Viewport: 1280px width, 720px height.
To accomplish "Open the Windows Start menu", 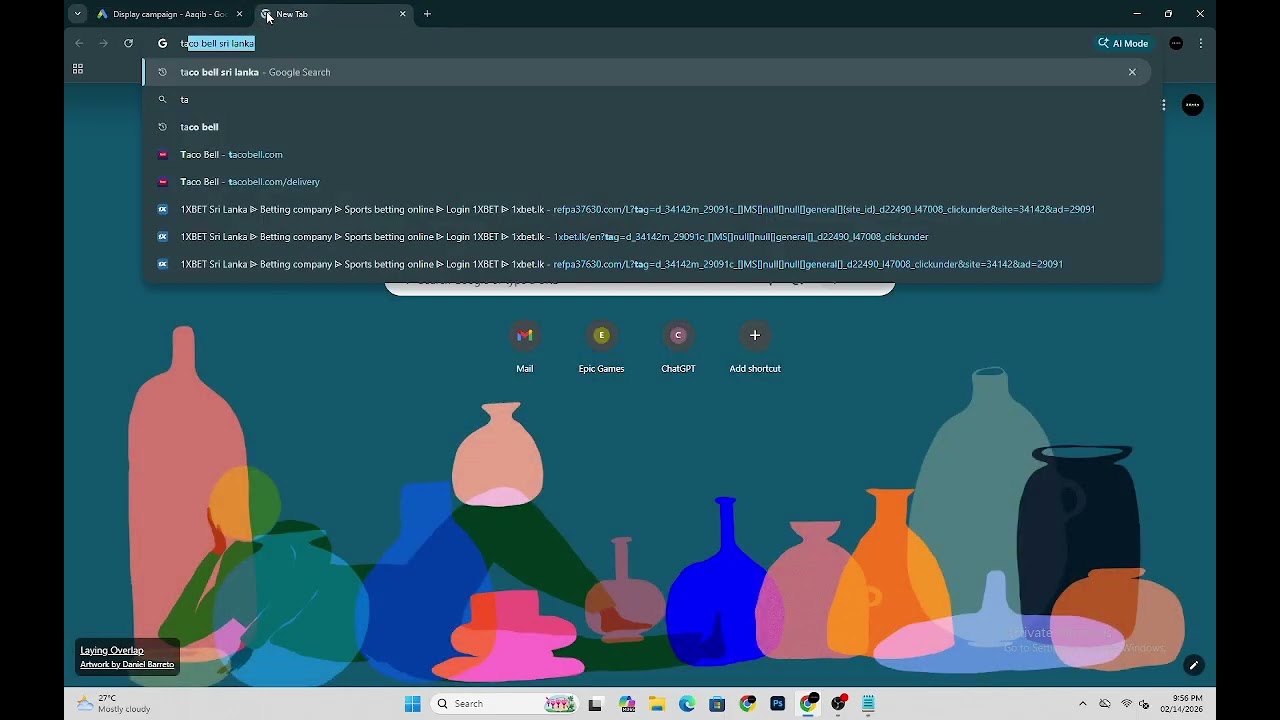I will pyautogui.click(x=412, y=704).
